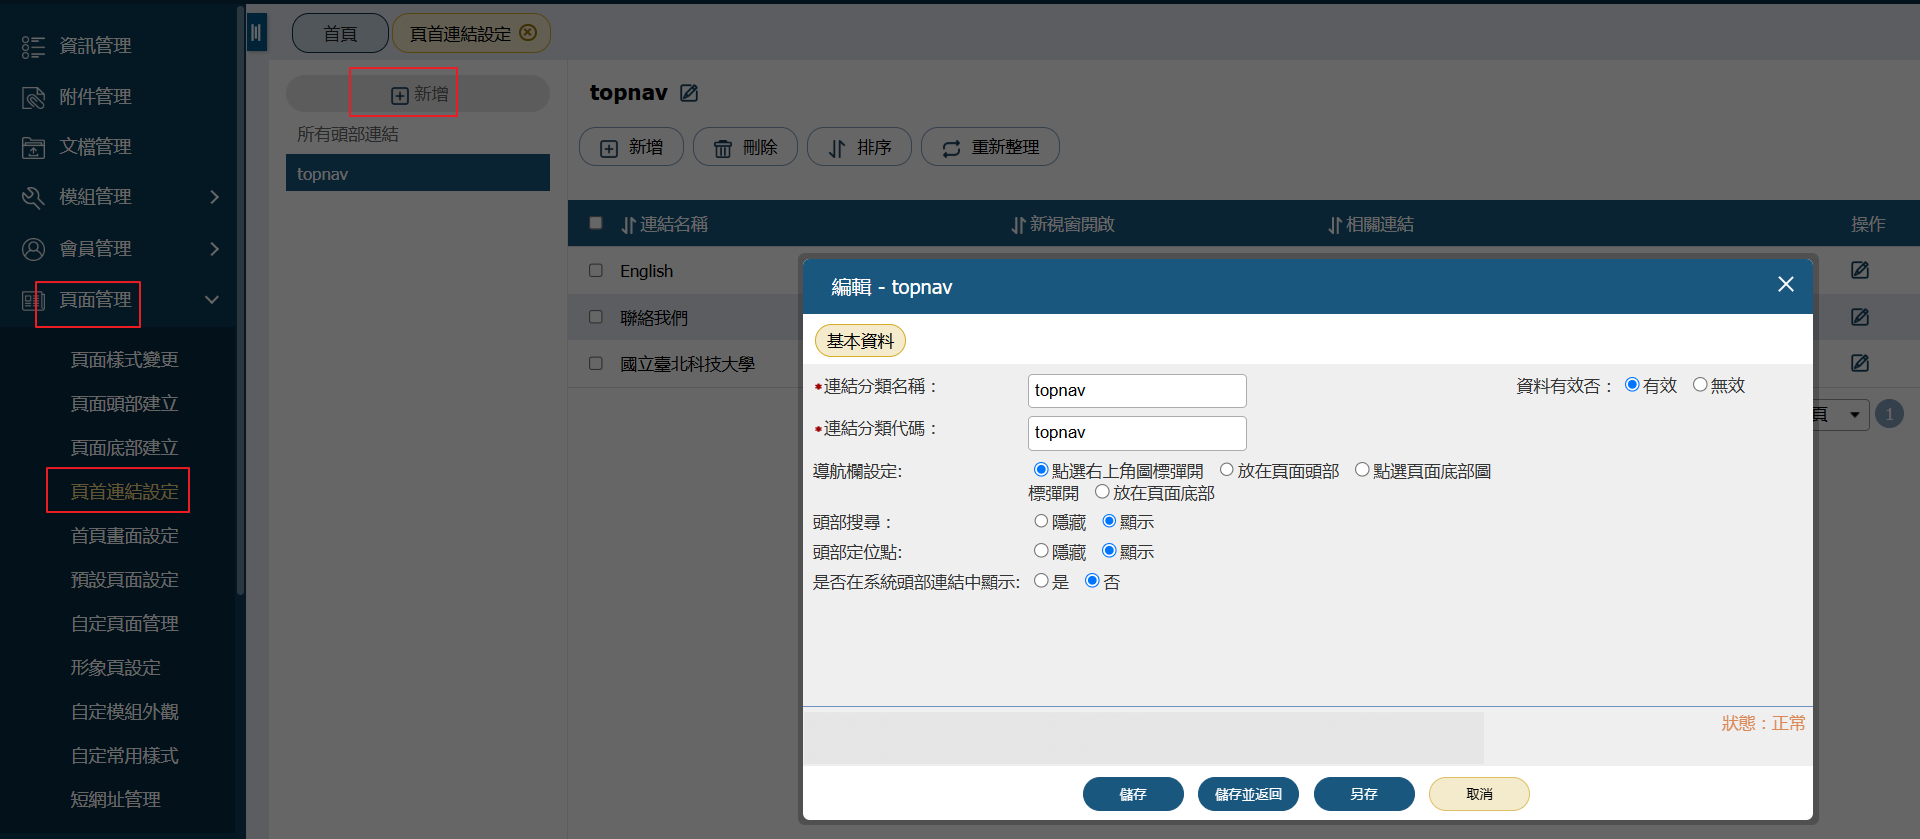The image size is (1920, 839).
Task: Select 是 for 是否在系統頭部連結中顯示
Action: click(x=1041, y=581)
